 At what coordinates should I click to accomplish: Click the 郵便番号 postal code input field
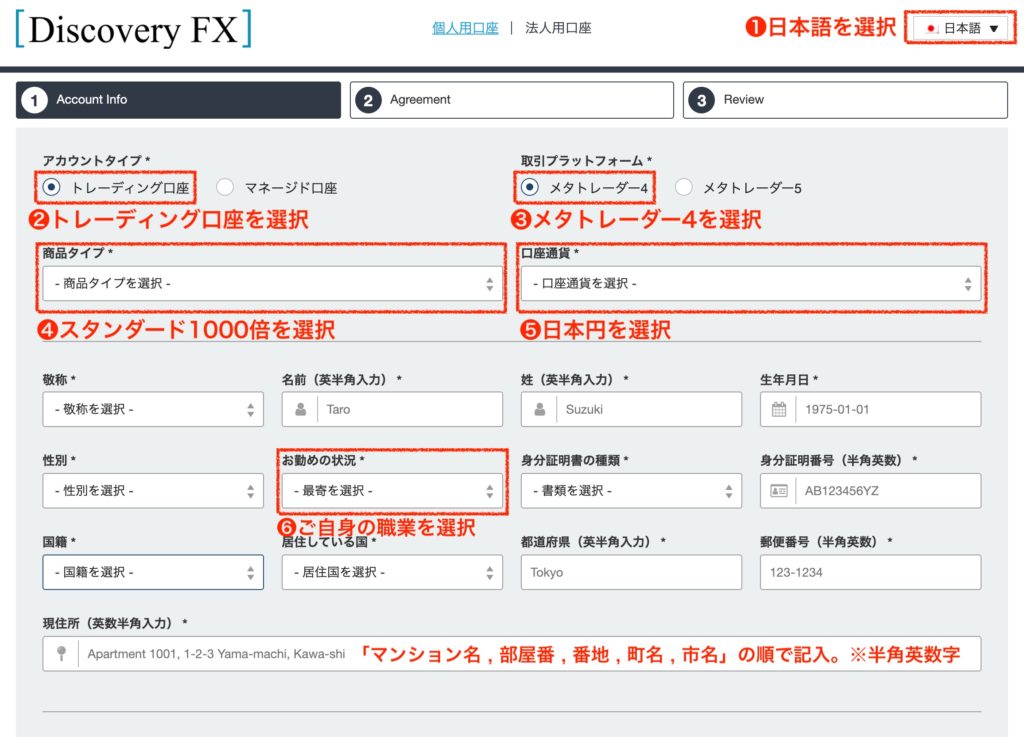click(870, 573)
